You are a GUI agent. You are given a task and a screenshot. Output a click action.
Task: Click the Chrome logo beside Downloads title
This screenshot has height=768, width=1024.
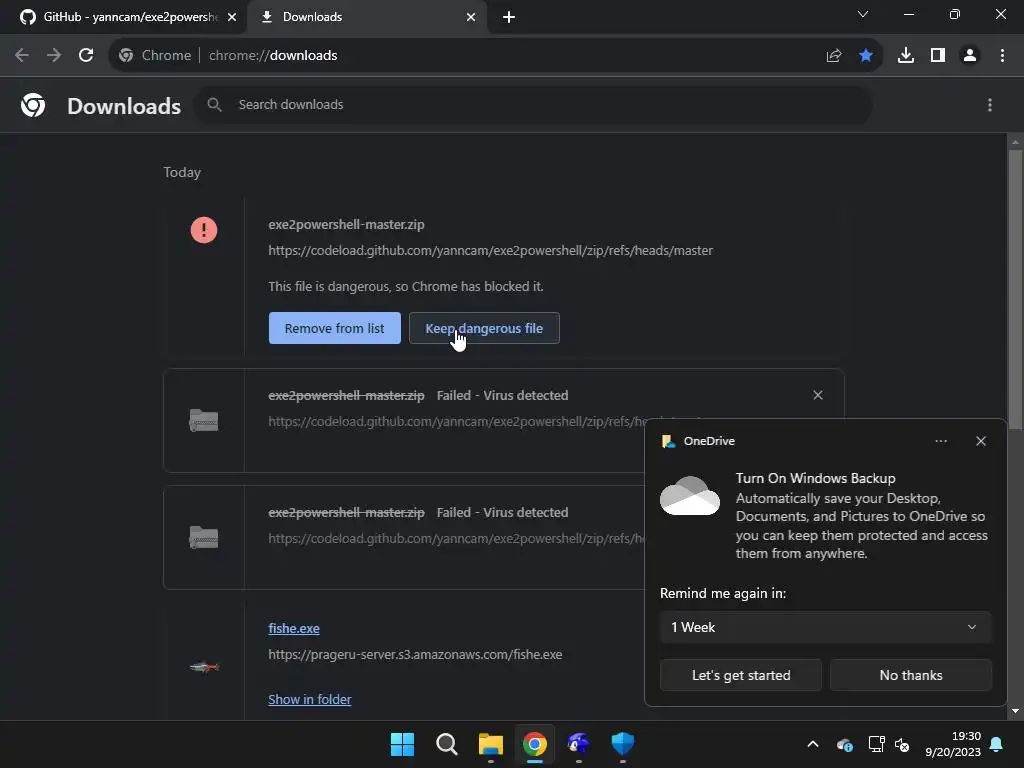click(33, 105)
